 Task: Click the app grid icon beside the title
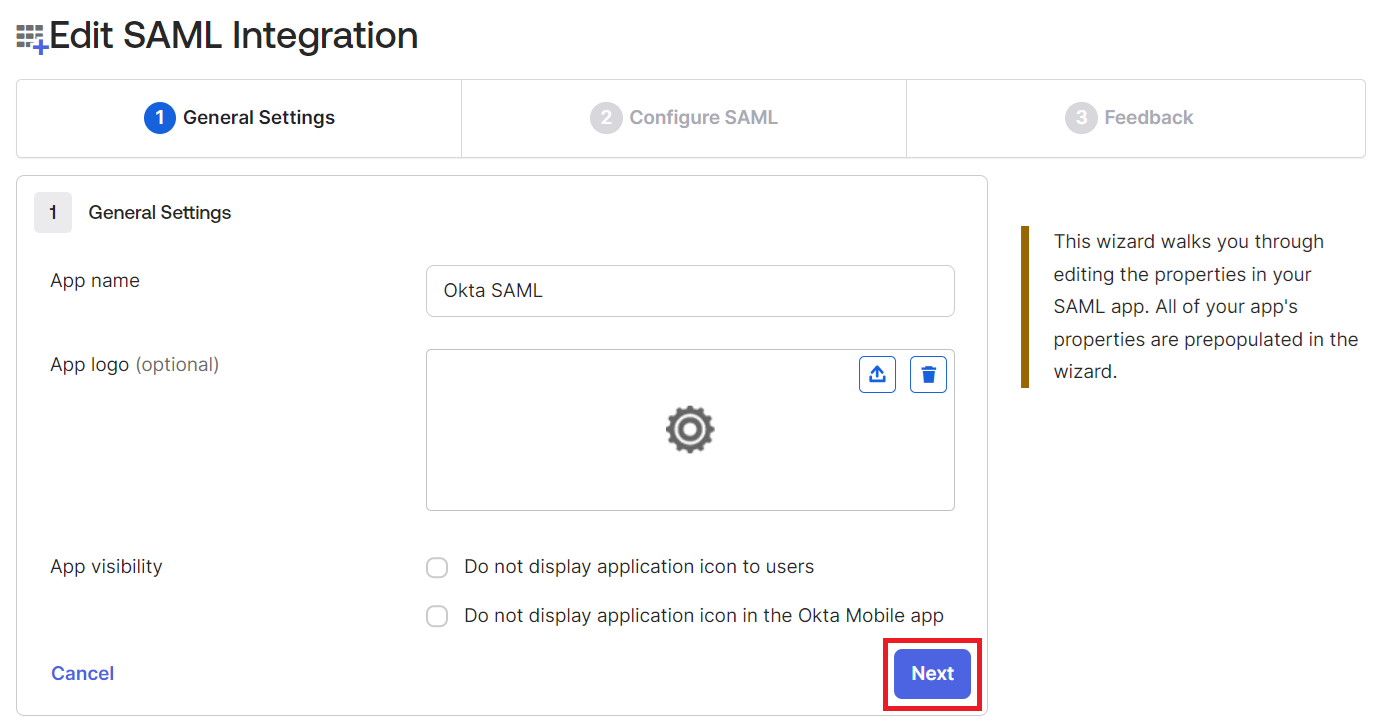tap(31, 39)
